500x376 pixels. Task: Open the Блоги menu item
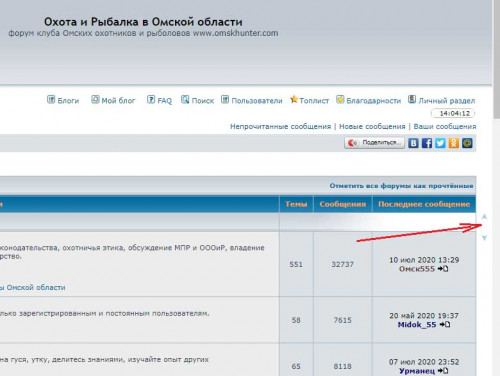pyautogui.click(x=63, y=100)
